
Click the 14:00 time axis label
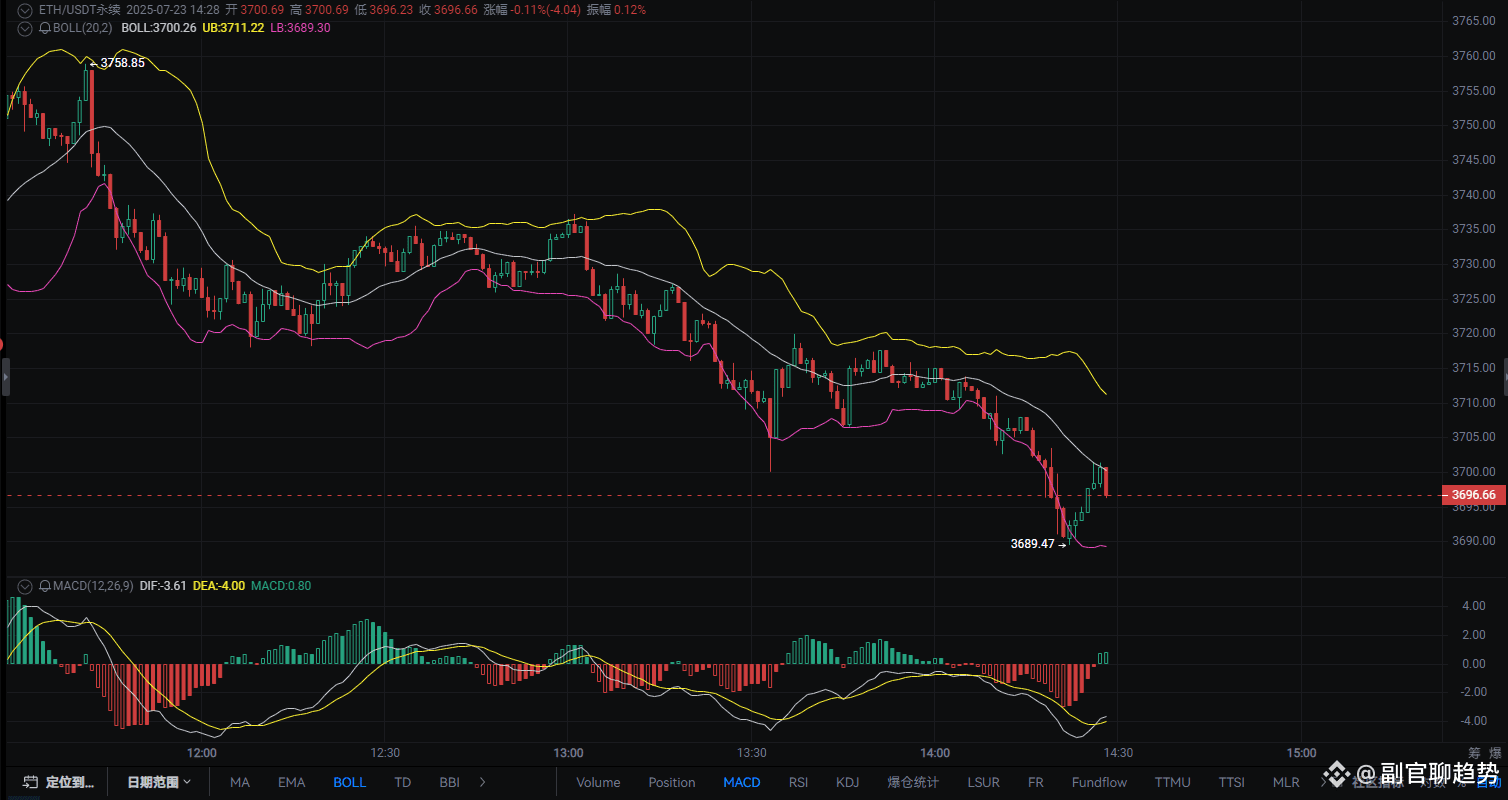(935, 753)
